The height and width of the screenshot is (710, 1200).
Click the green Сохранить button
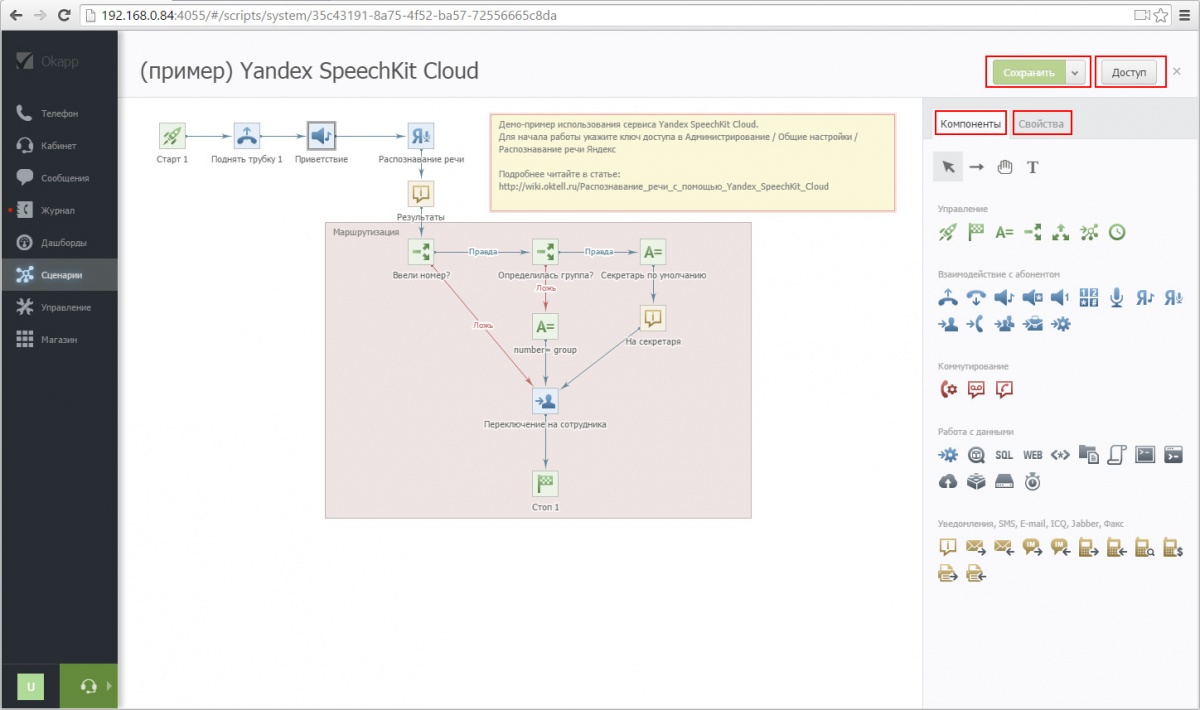click(x=1028, y=73)
